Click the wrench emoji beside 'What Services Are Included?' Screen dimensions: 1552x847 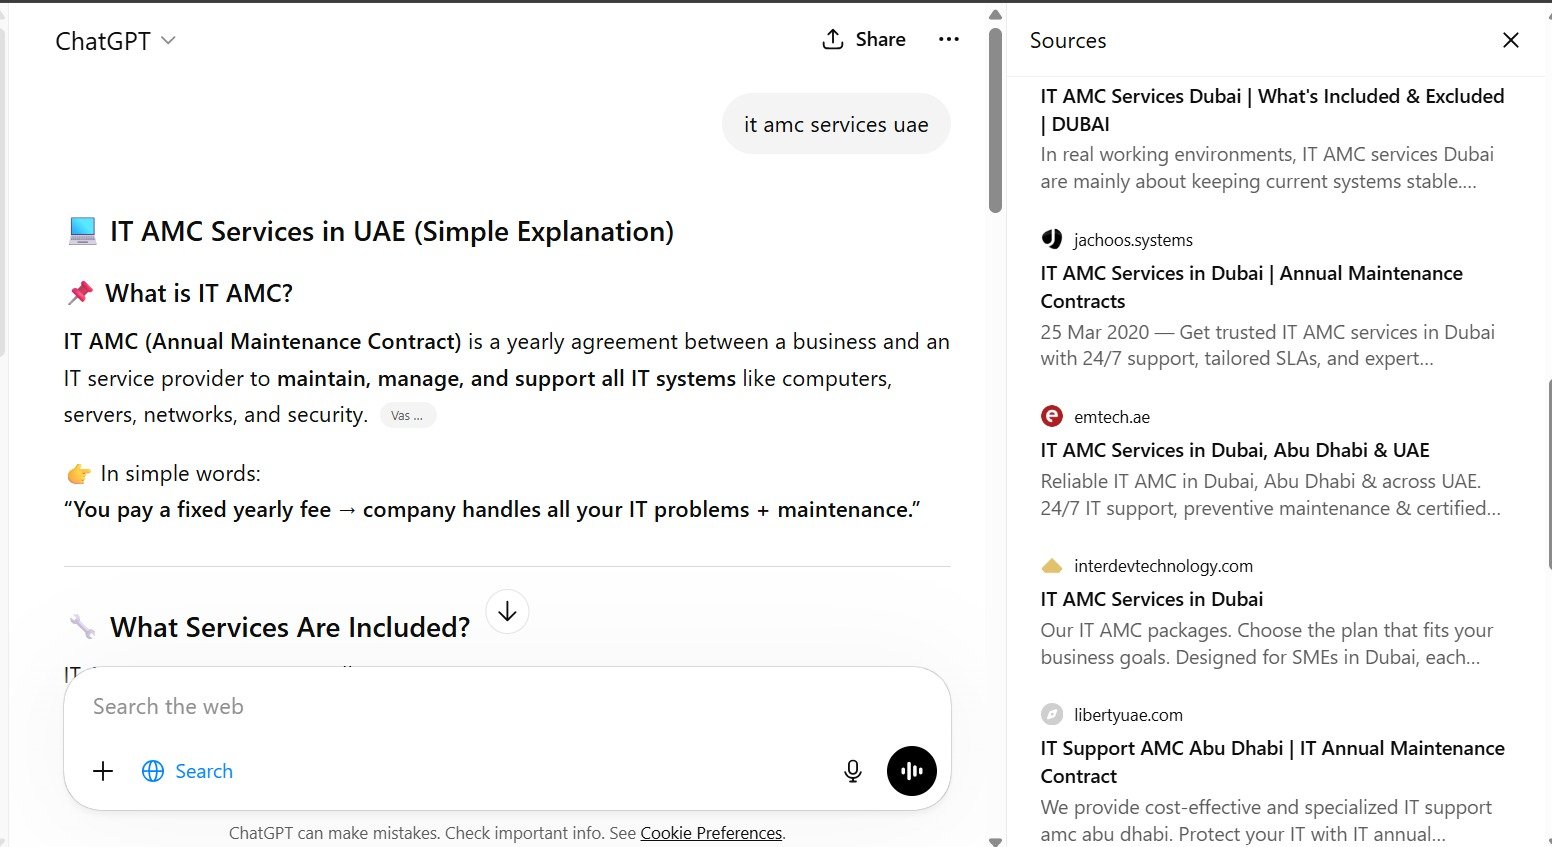coord(82,627)
